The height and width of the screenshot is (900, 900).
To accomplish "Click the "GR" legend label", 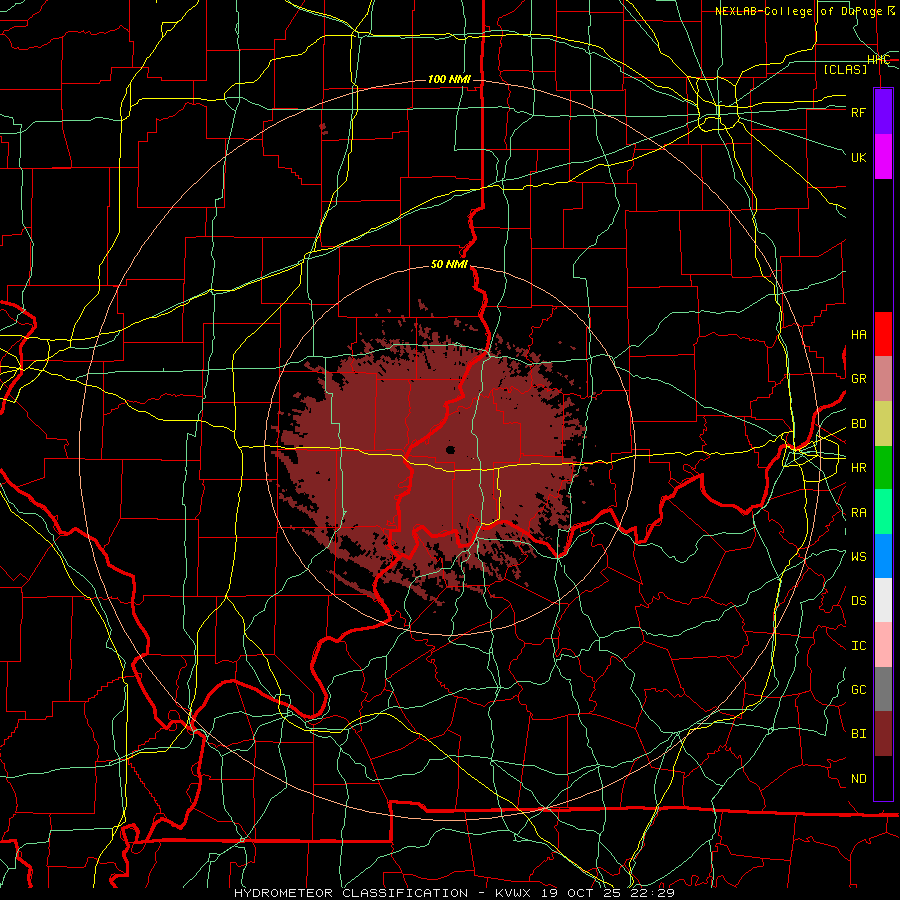I will [x=858, y=379].
